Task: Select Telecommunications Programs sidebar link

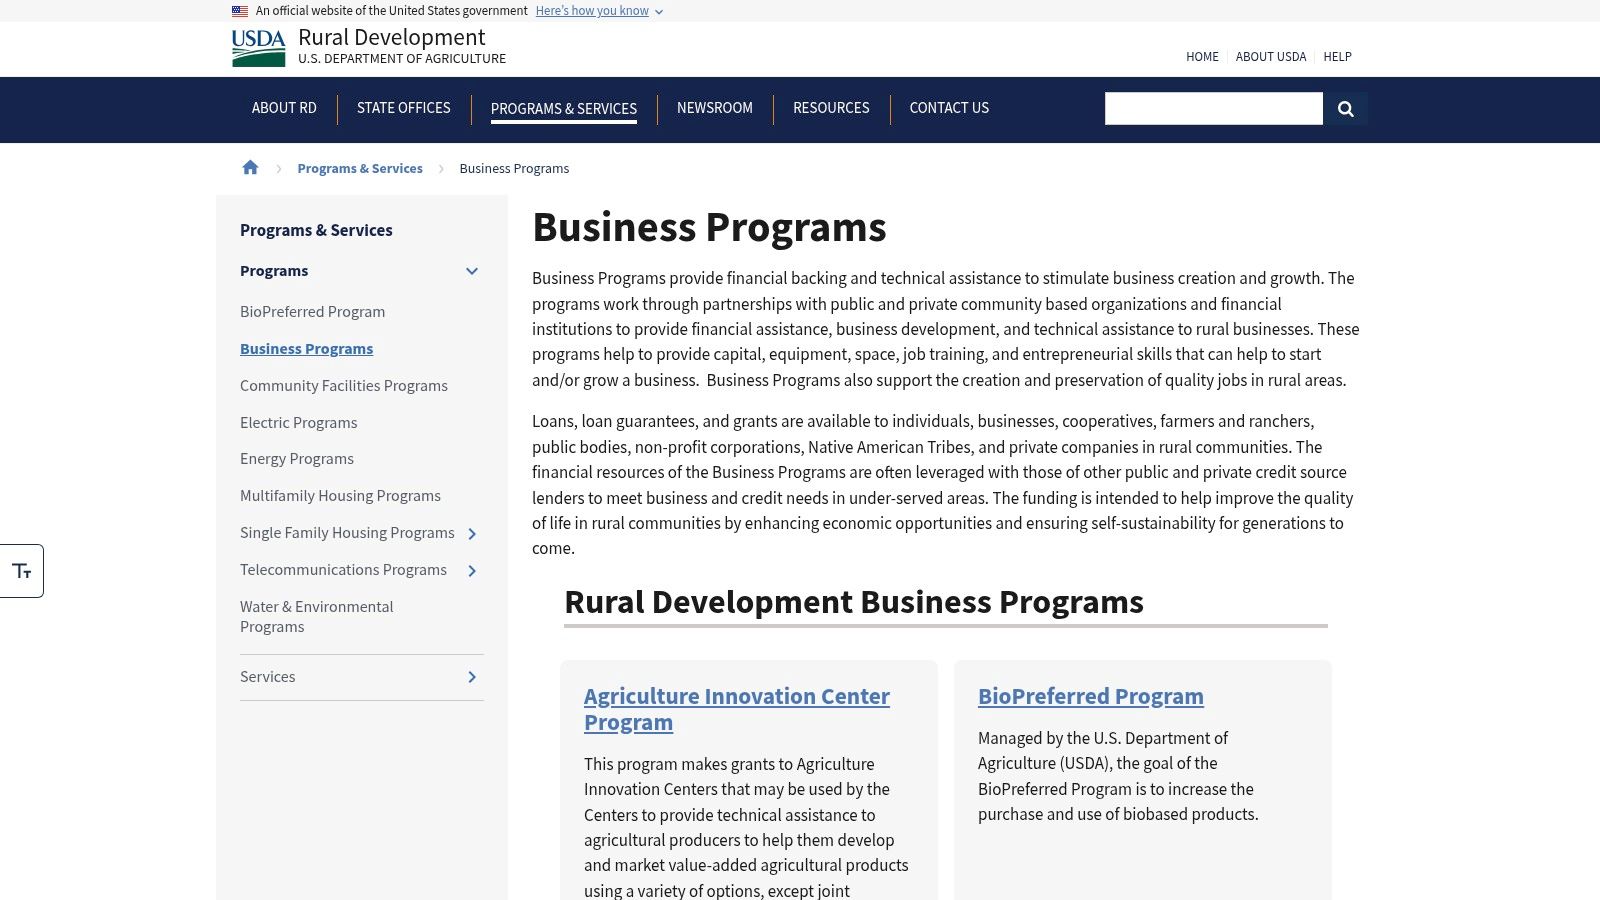Action: coord(343,570)
